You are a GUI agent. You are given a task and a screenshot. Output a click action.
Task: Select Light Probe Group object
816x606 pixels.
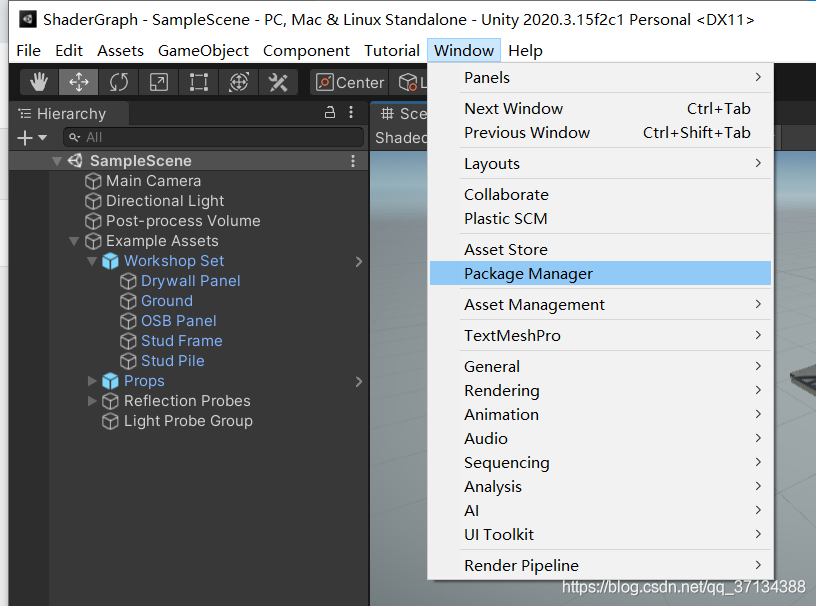tap(188, 421)
